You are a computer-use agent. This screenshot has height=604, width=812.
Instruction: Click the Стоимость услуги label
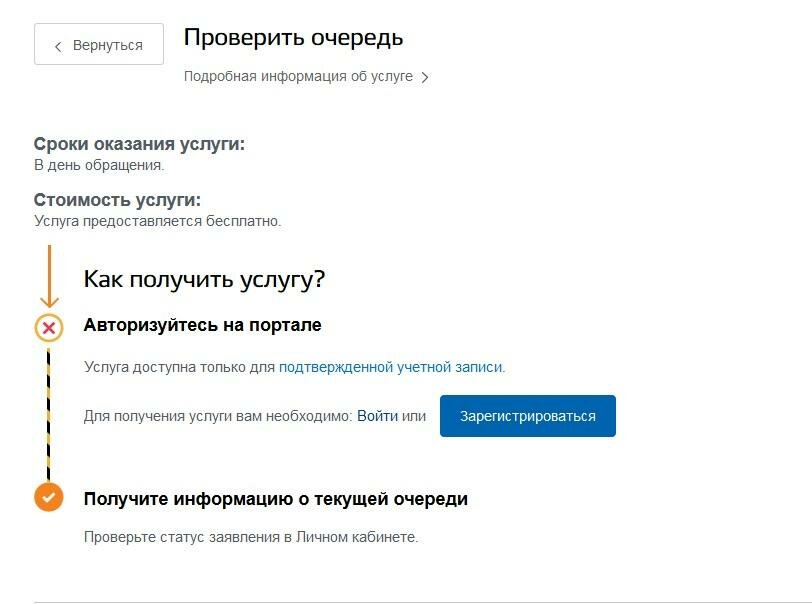coord(117,199)
